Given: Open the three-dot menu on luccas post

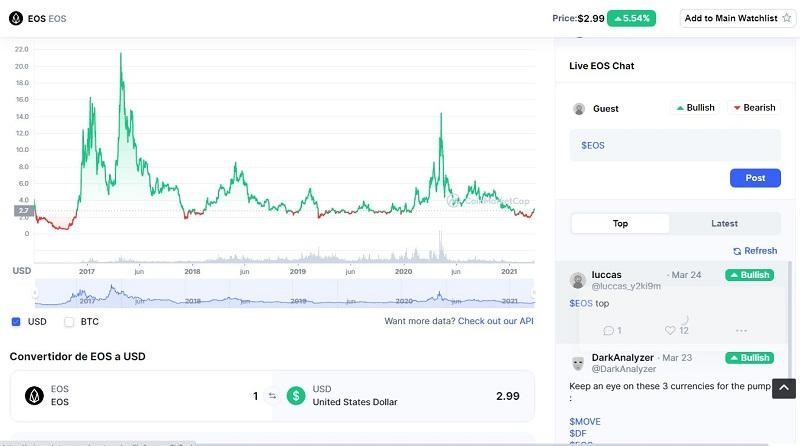Looking at the screenshot, I should tap(741, 330).
